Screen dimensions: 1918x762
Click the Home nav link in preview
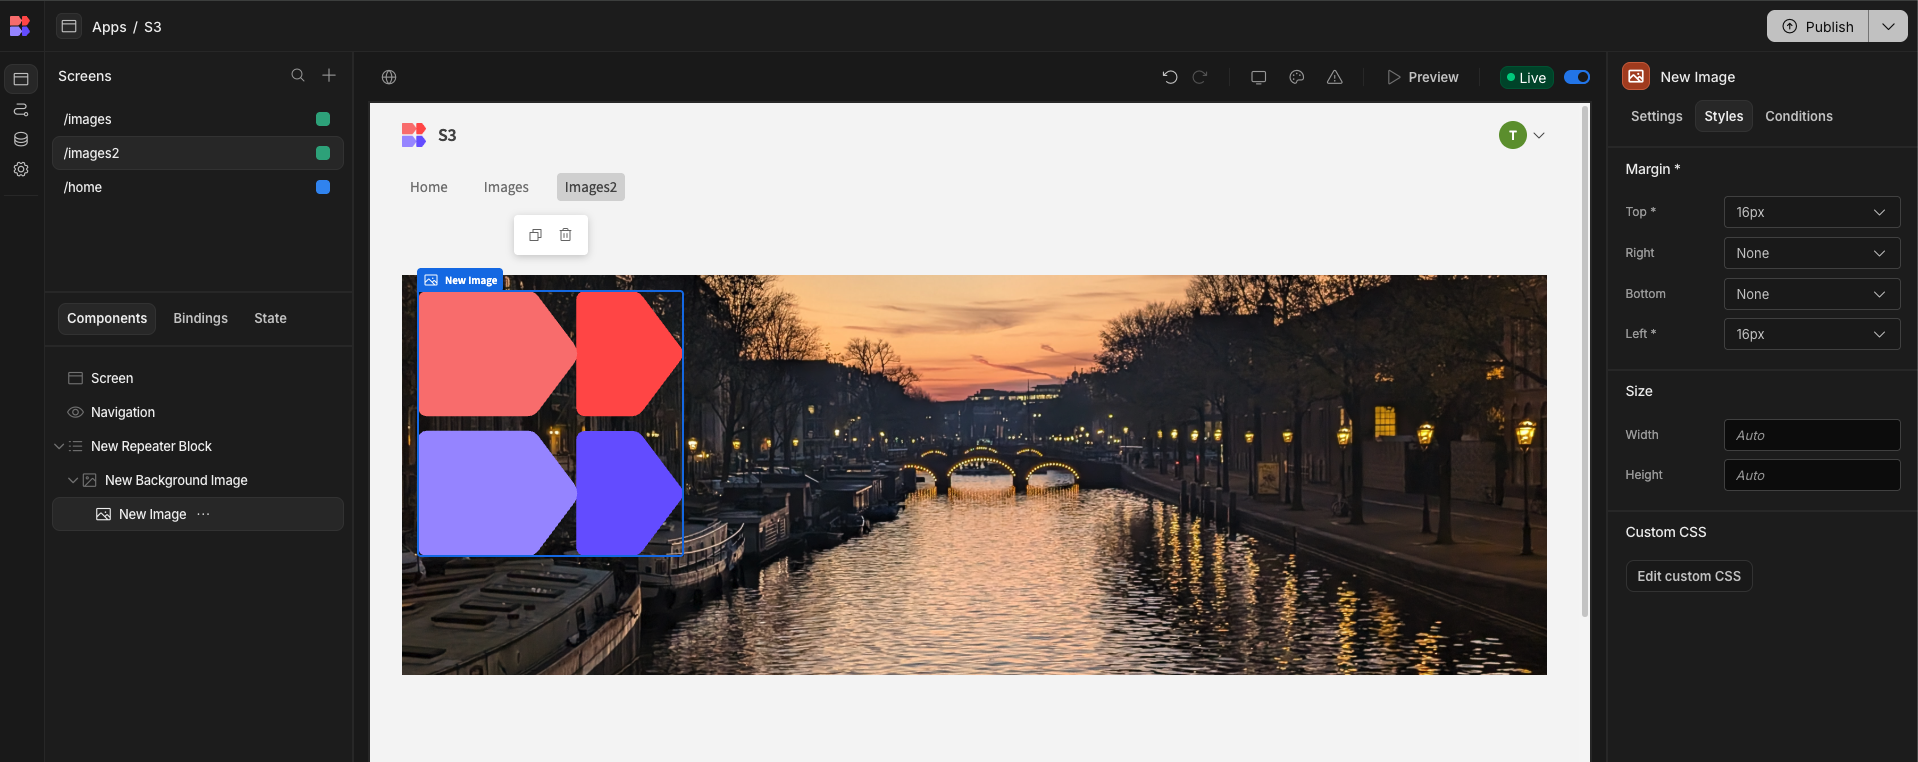(x=429, y=187)
